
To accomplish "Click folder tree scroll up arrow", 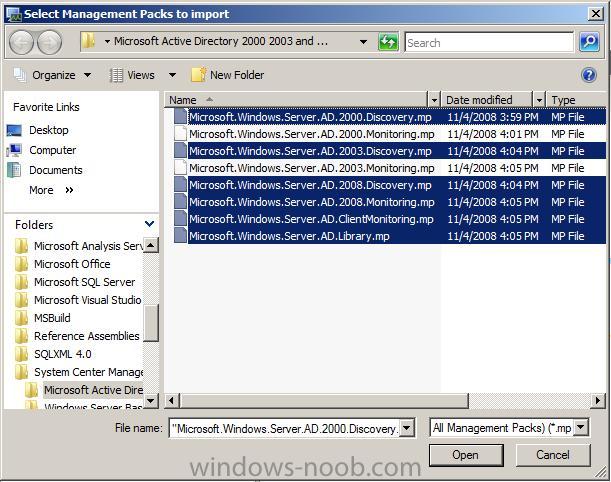I will coord(150,245).
